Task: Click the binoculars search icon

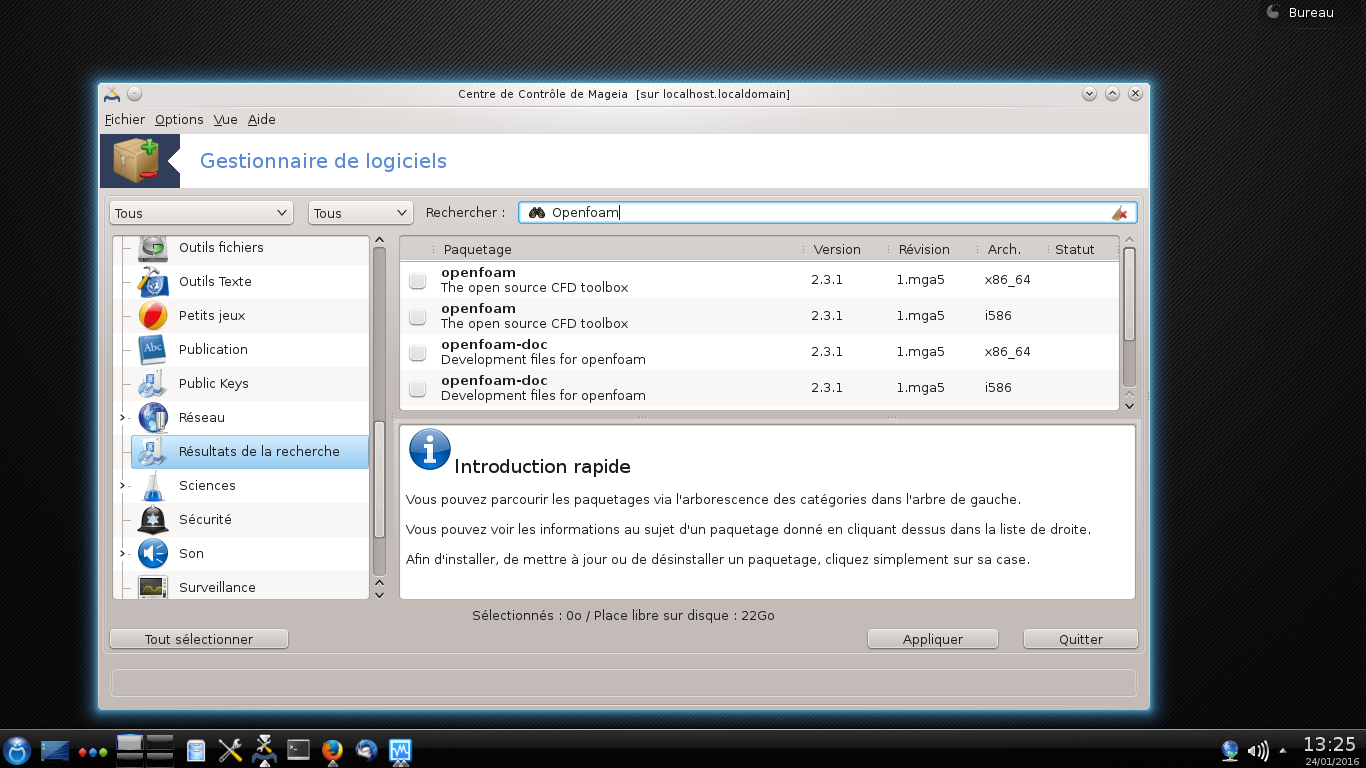Action: pyautogui.click(x=537, y=213)
